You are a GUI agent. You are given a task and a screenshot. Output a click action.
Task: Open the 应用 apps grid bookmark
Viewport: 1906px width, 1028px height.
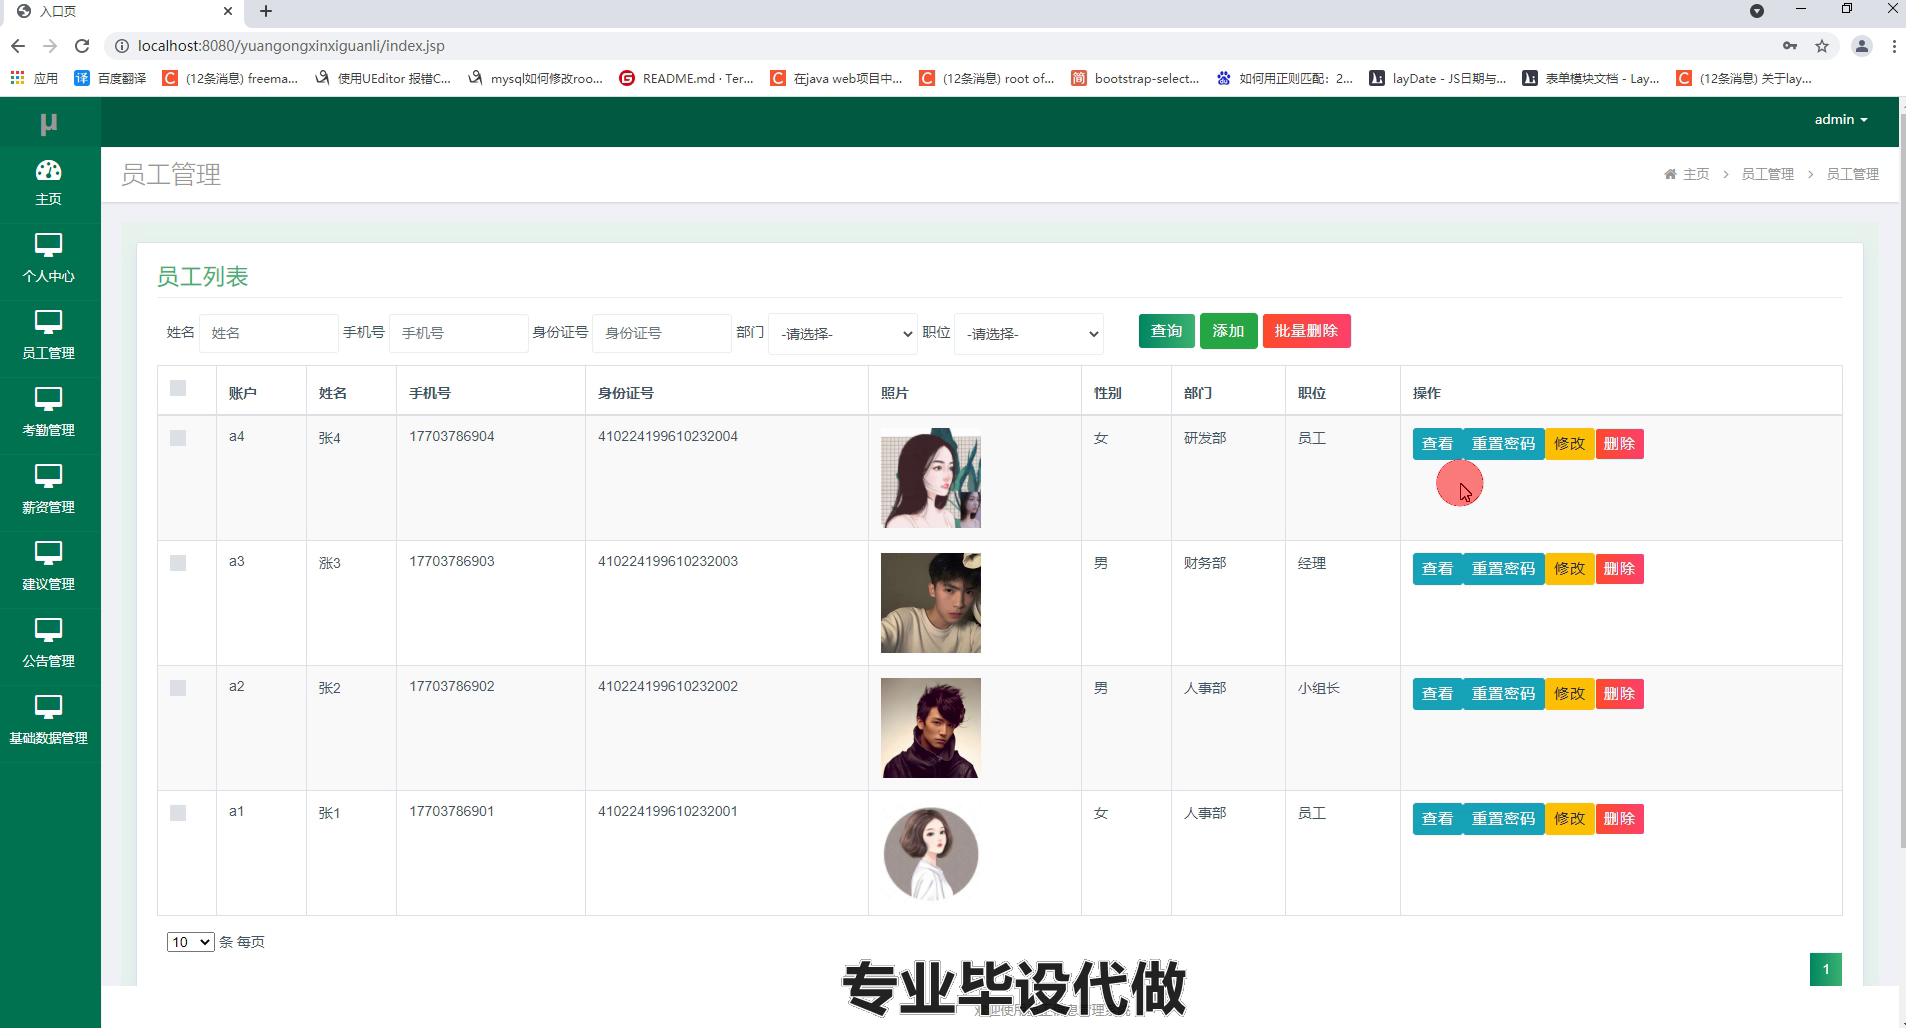(x=33, y=78)
